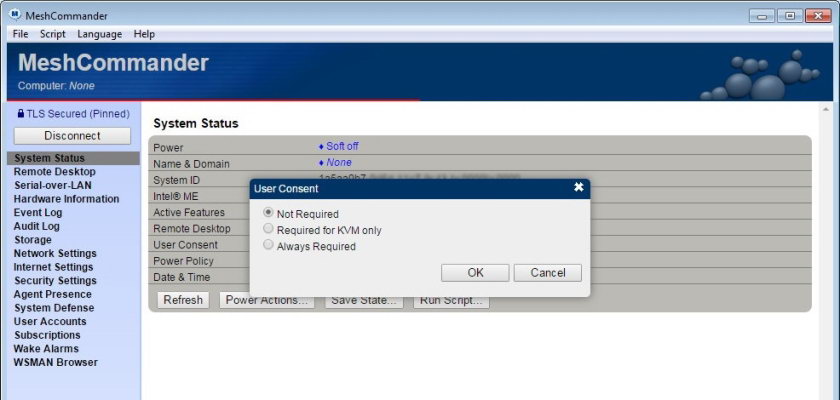Click the Power Policy row label
This screenshot has width=840, height=400.
pos(183,261)
